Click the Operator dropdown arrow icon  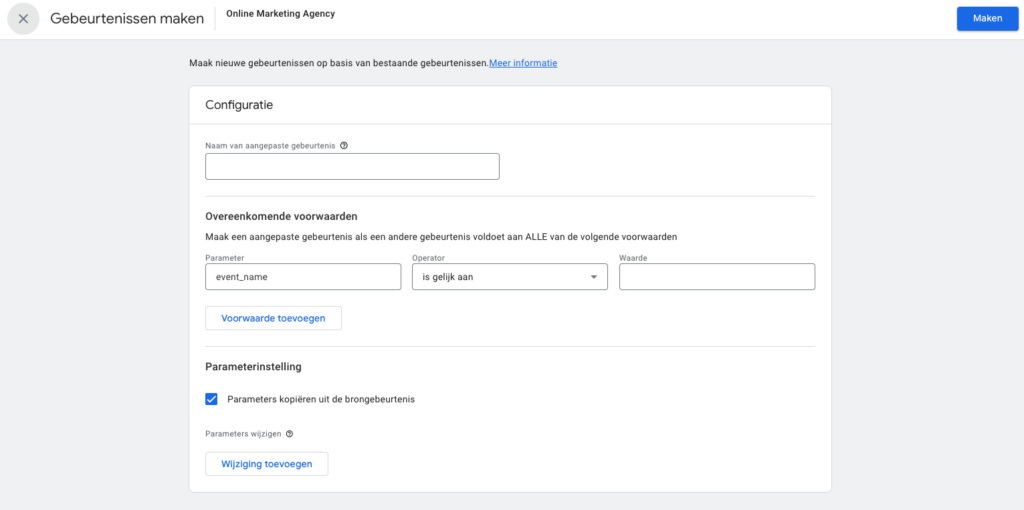click(594, 277)
